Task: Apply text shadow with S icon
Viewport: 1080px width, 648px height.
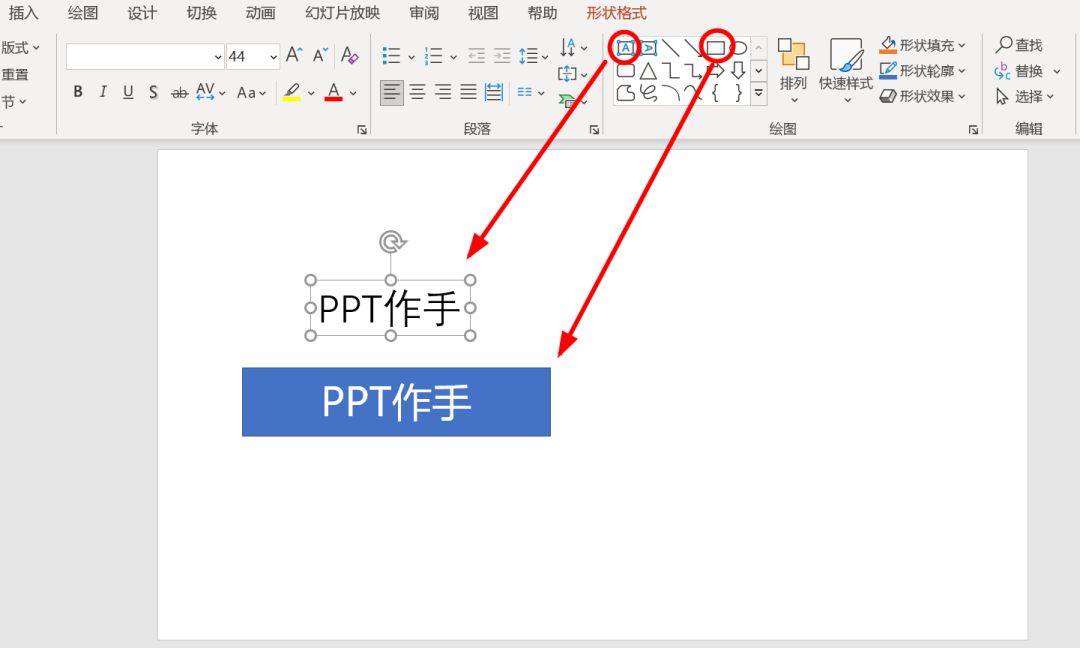Action: coord(153,92)
